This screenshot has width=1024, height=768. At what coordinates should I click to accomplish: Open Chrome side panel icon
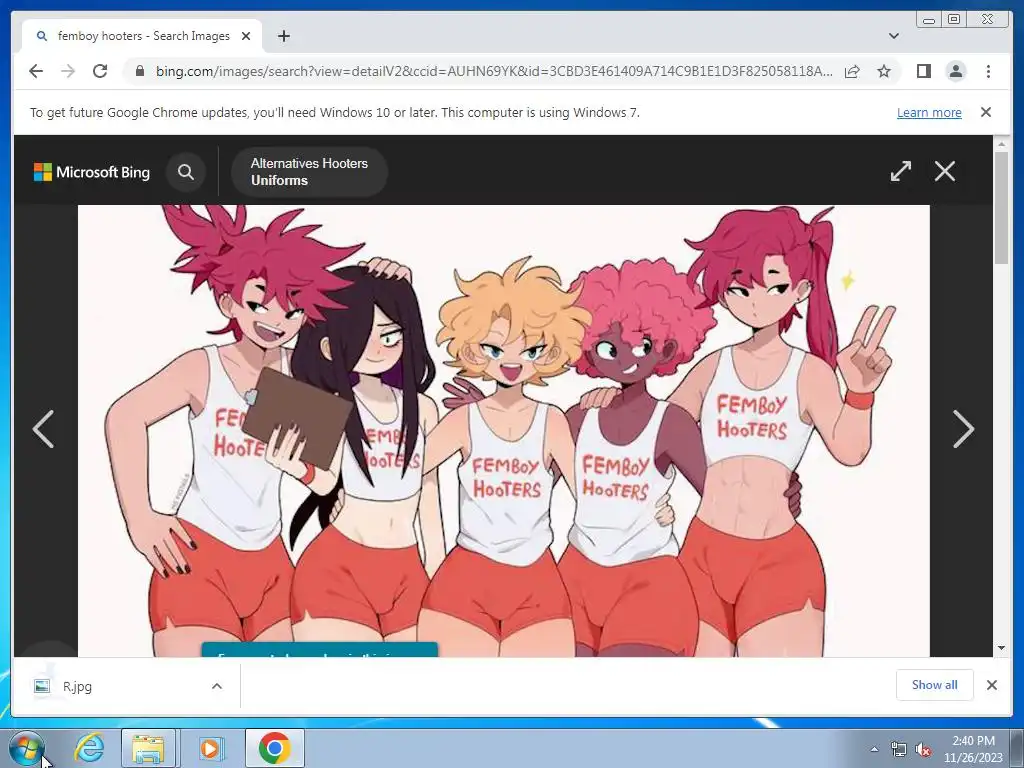click(x=923, y=71)
